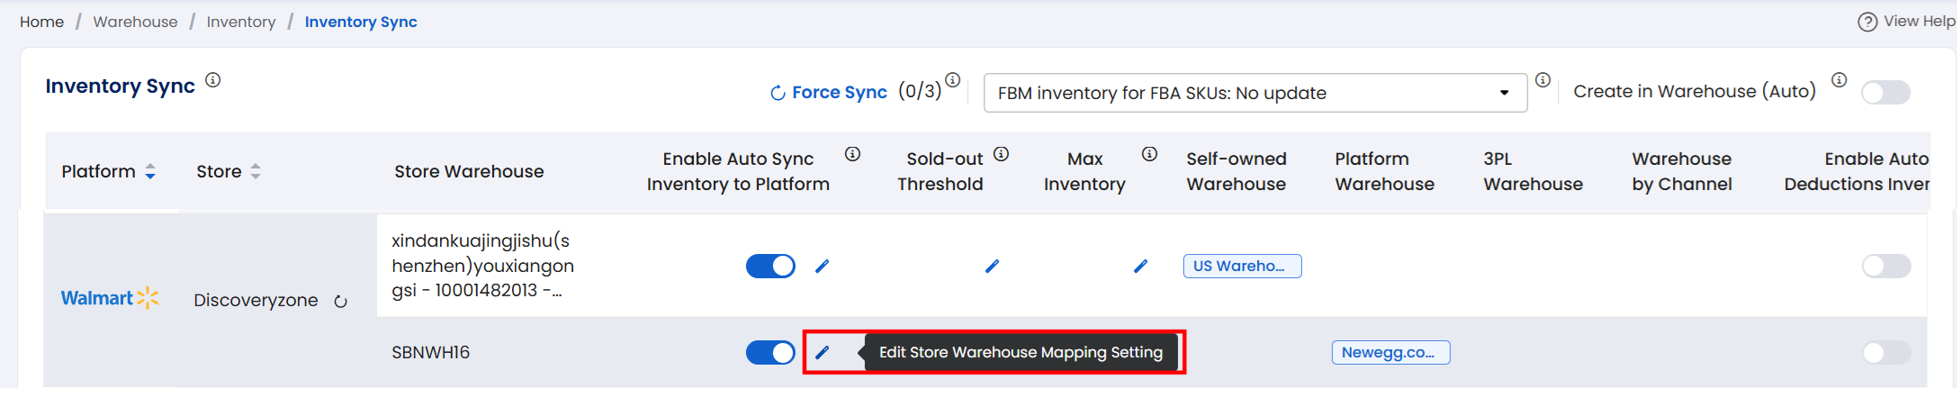
Task: Click the info icon beside Inventory Sync title
Action: (x=213, y=81)
